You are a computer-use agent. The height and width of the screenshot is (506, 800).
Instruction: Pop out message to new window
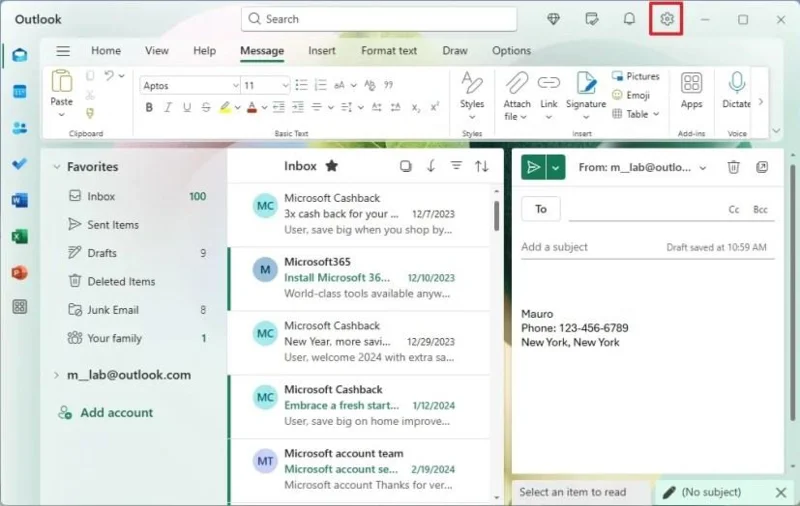click(x=762, y=167)
